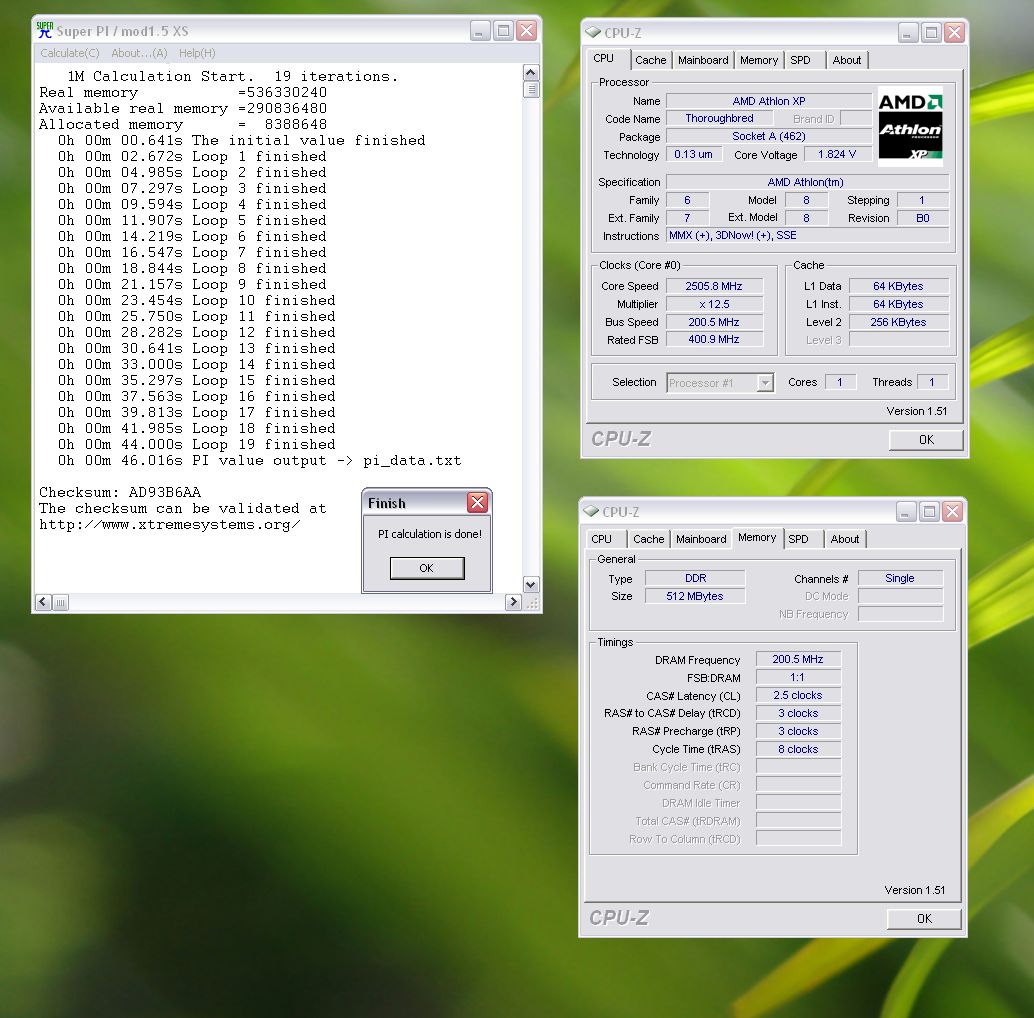The height and width of the screenshot is (1018, 1034).
Task: Click the Level 2 cache value 256 KBytes
Action: pyautogui.click(x=899, y=322)
